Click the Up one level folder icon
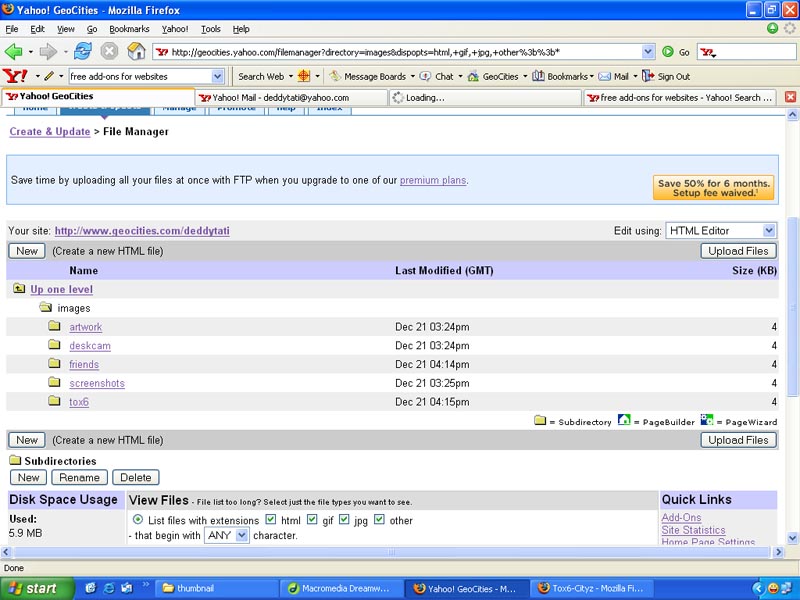800x600 pixels. tap(19, 289)
